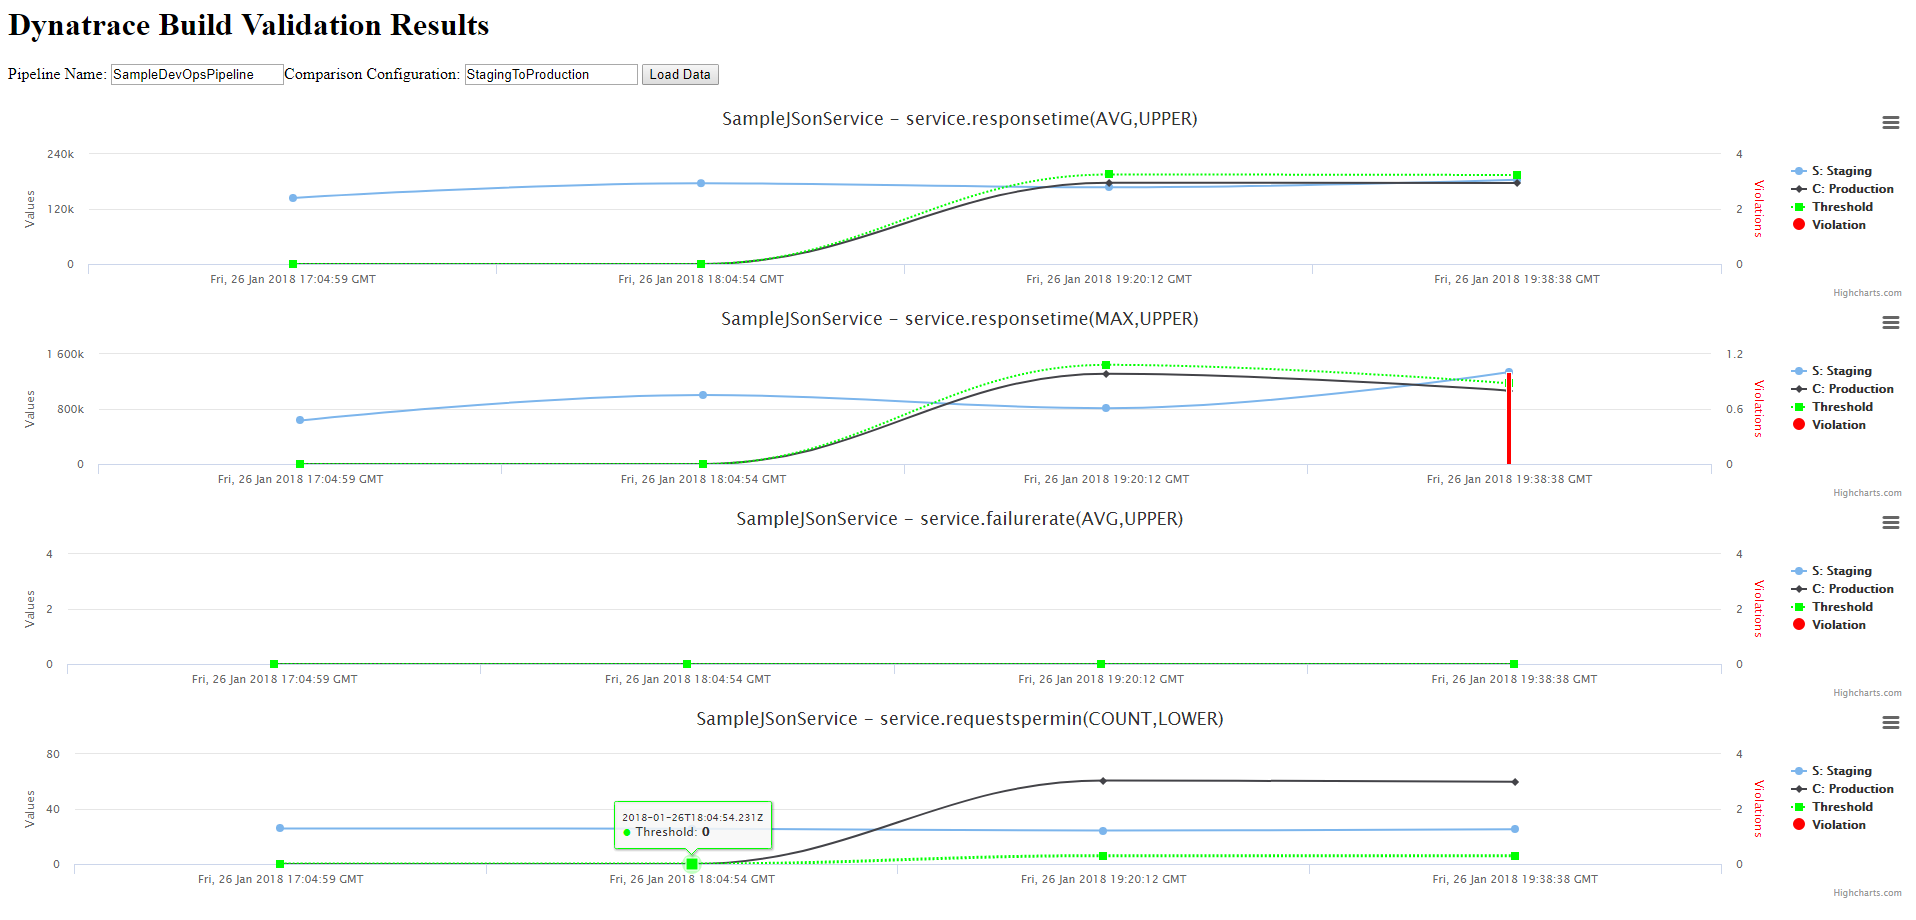This screenshot has height=920, width=1916.
Task: Select Staging point at 17:04:59 in responsetime MAX chart
Action: tap(300, 420)
